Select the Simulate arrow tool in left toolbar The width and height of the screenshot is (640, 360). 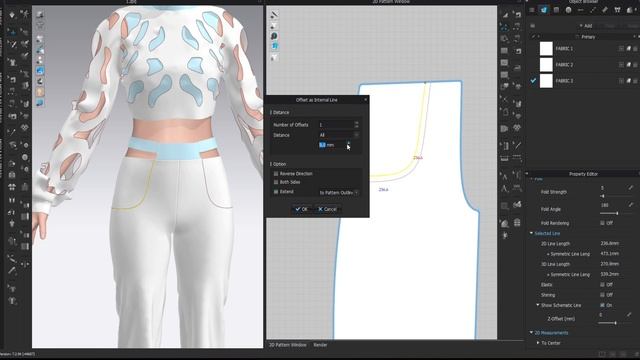click(x=12, y=15)
